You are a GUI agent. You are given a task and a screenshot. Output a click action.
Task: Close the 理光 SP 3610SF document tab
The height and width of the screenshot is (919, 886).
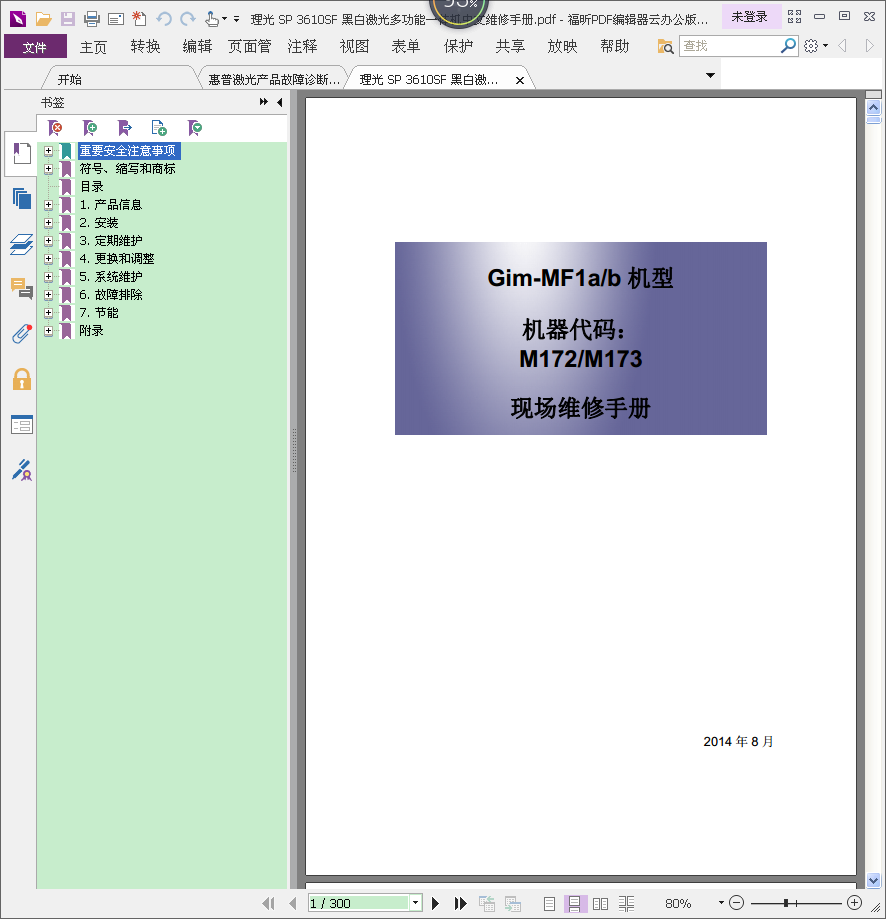(x=520, y=80)
